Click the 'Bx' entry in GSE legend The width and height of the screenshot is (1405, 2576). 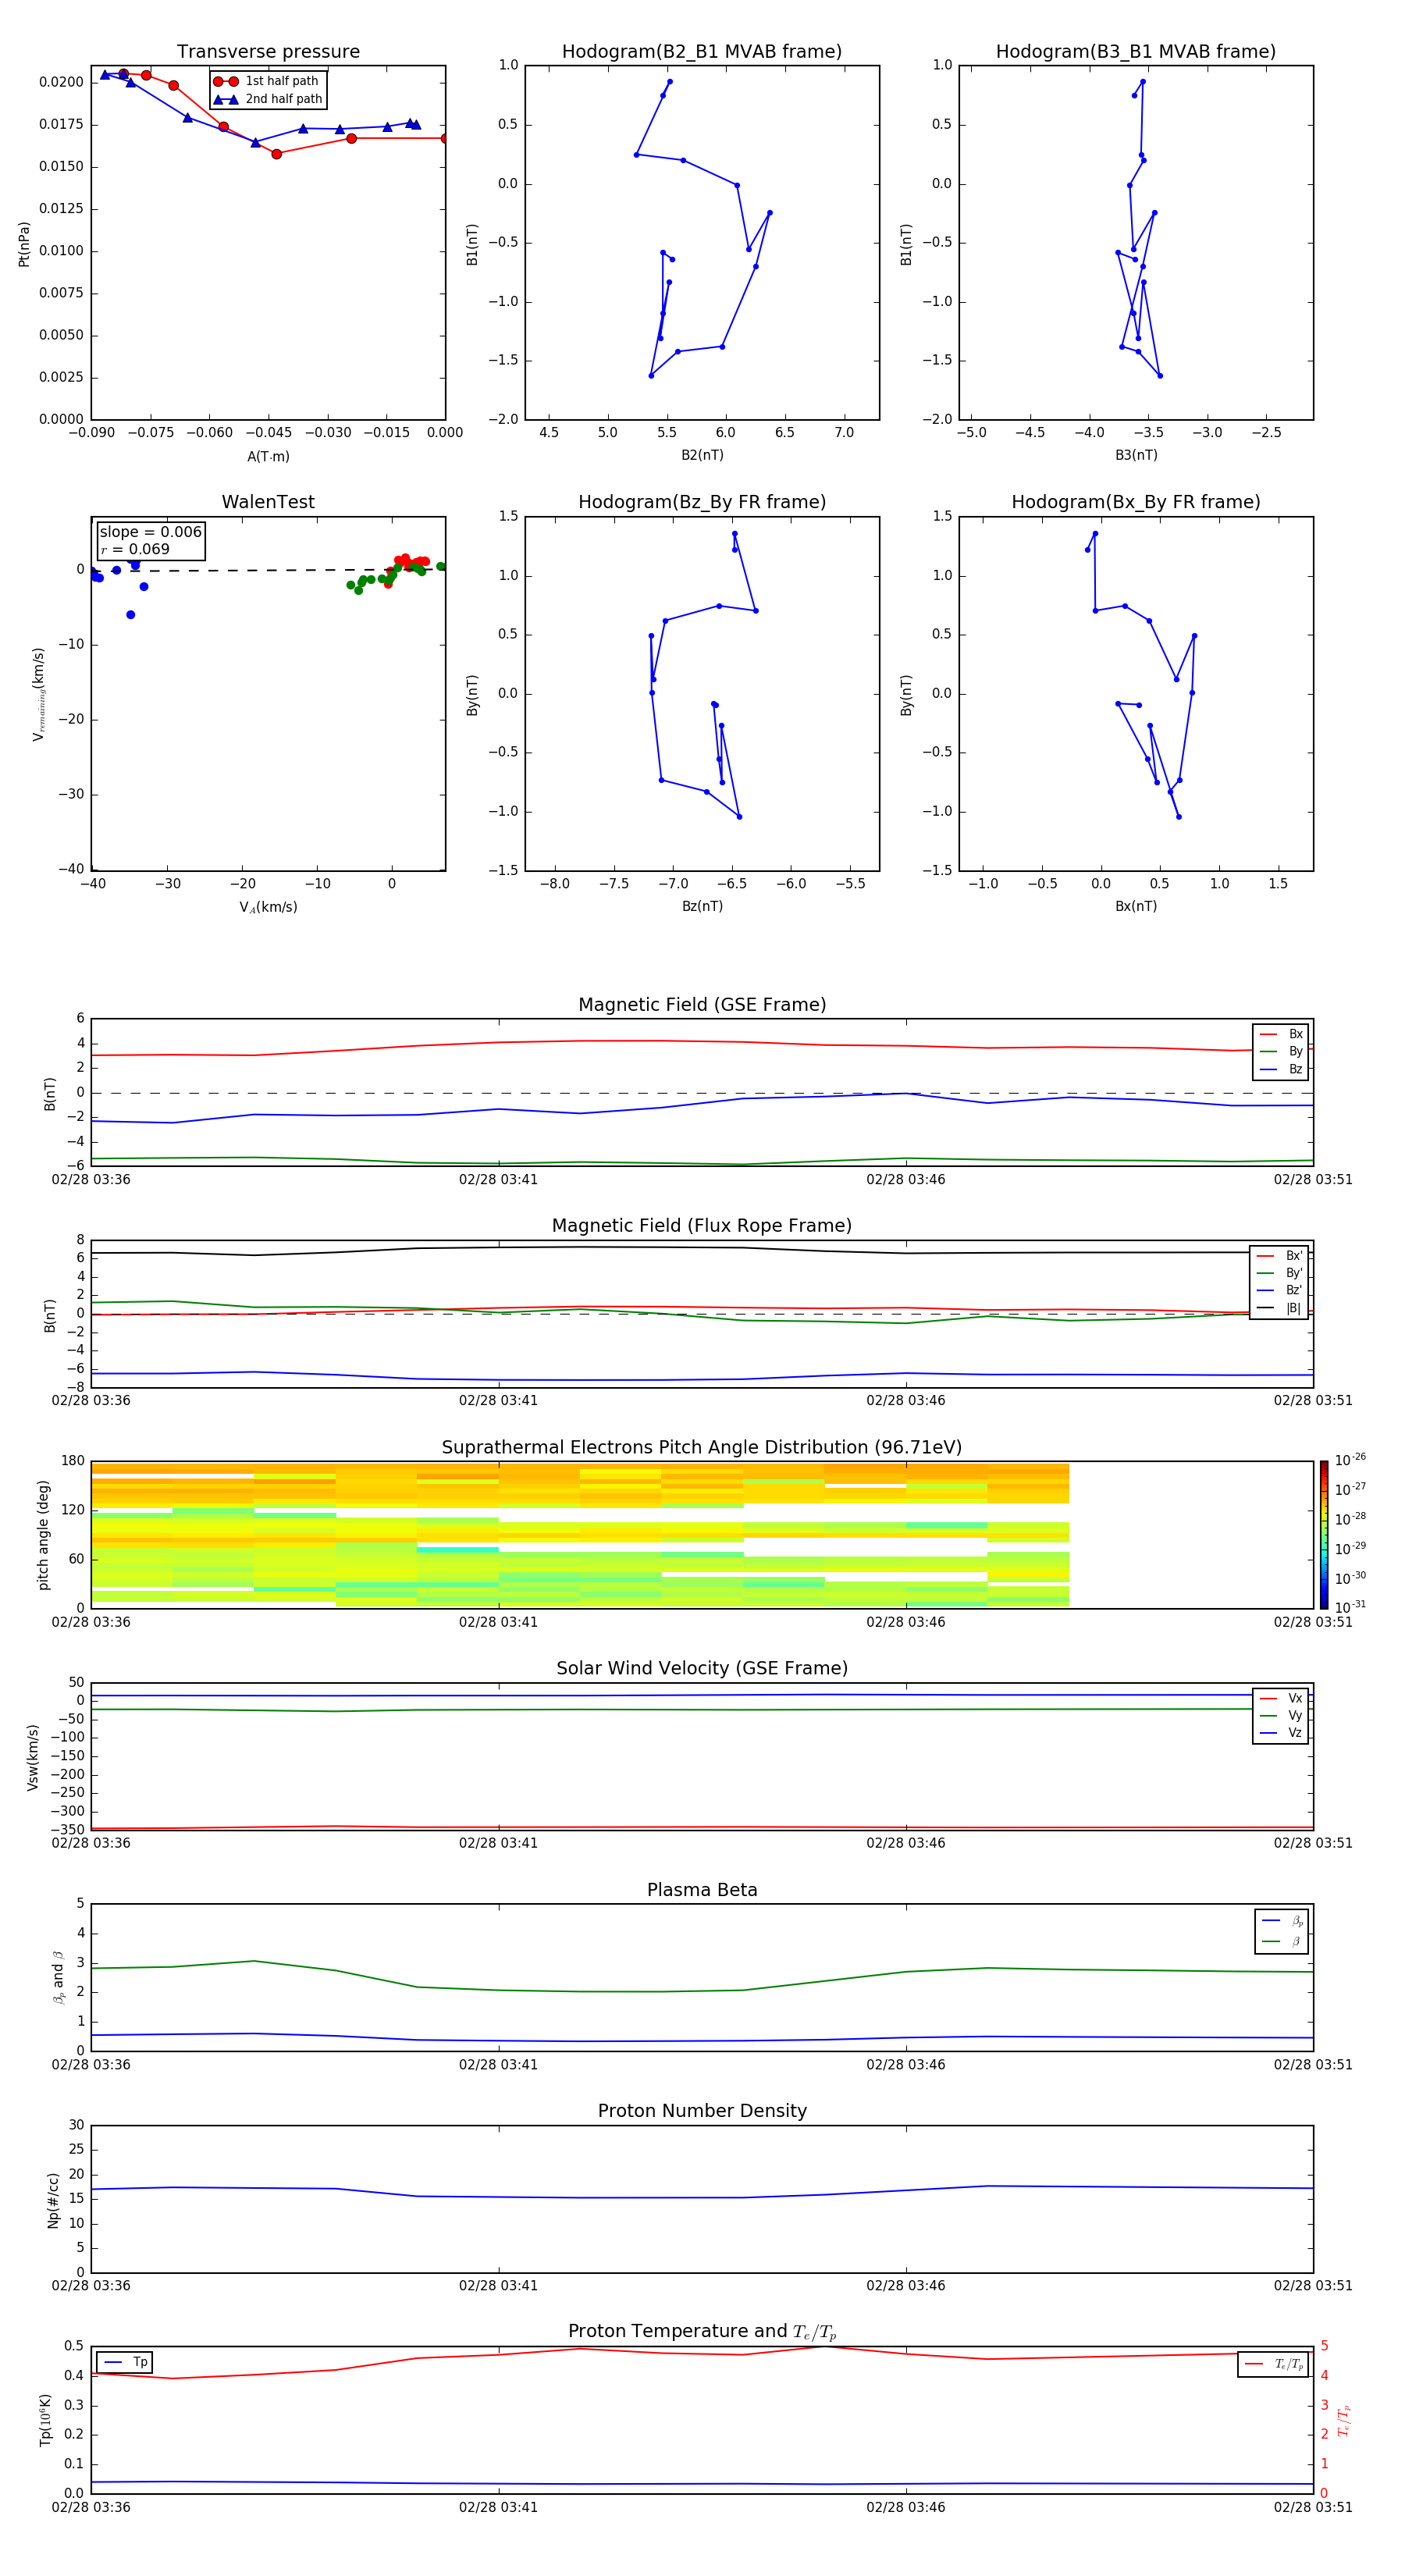pos(1282,1034)
